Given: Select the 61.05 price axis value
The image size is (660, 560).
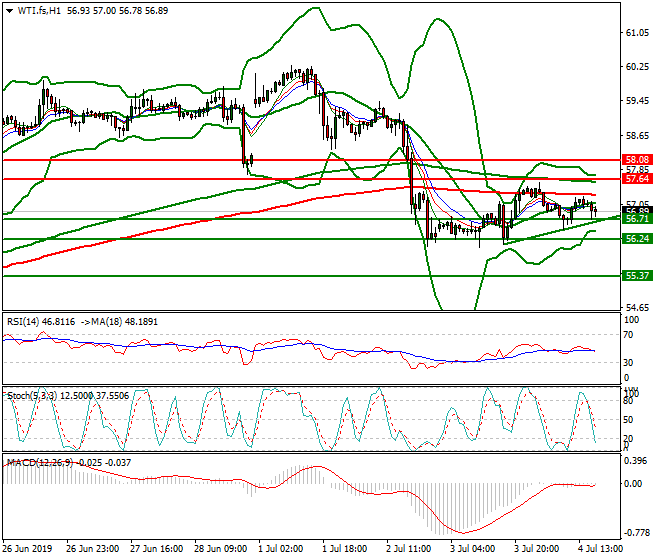Looking at the screenshot, I should tap(637, 33).
